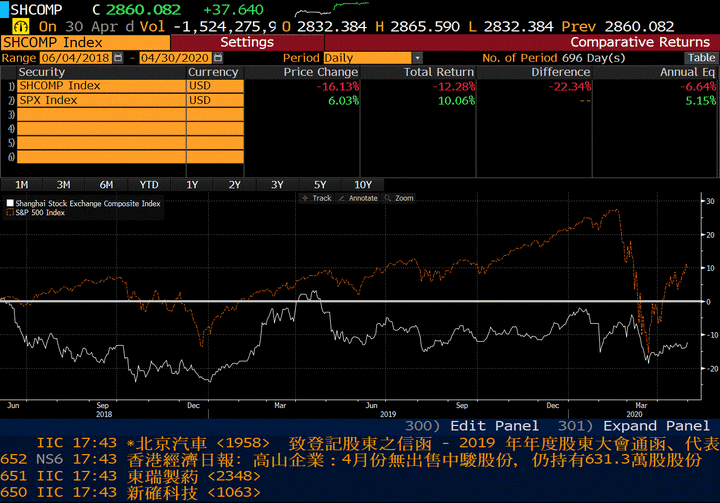Select SPX Index security cell

[x=101, y=100]
